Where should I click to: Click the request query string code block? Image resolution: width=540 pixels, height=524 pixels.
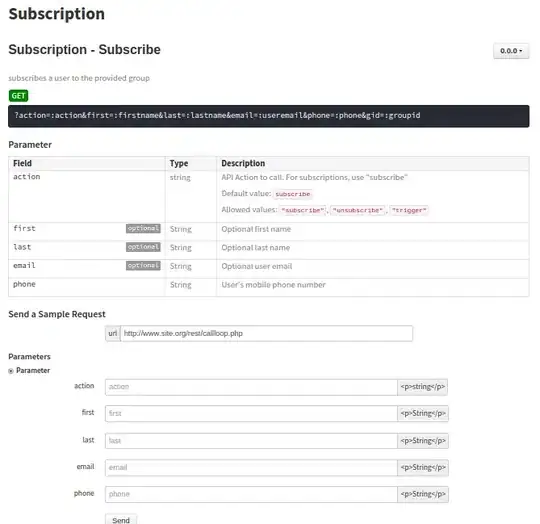[x=269, y=116]
